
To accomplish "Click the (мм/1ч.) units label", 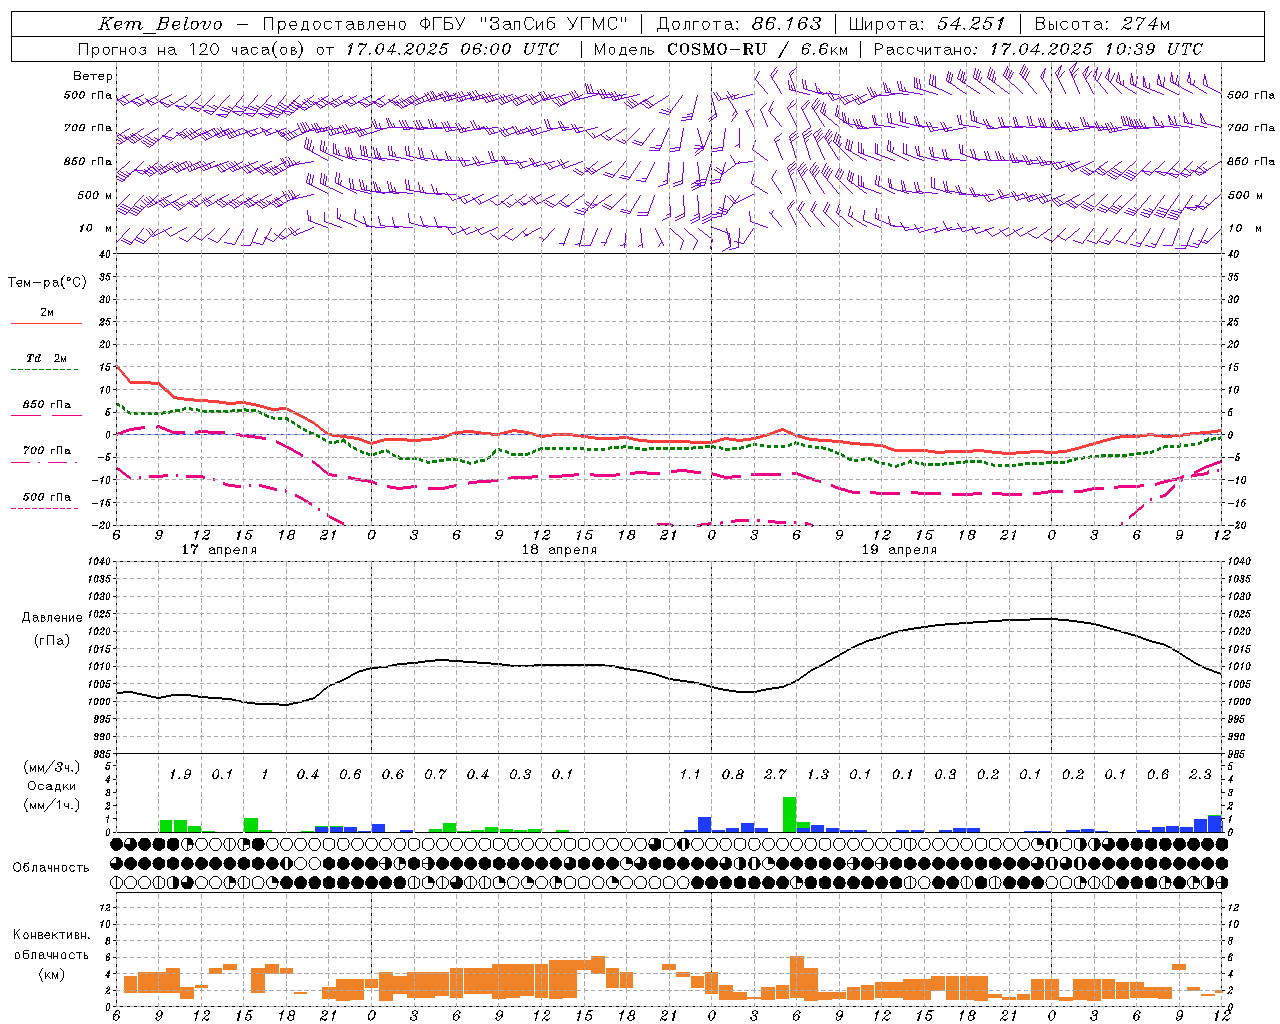I will [x=52, y=806].
